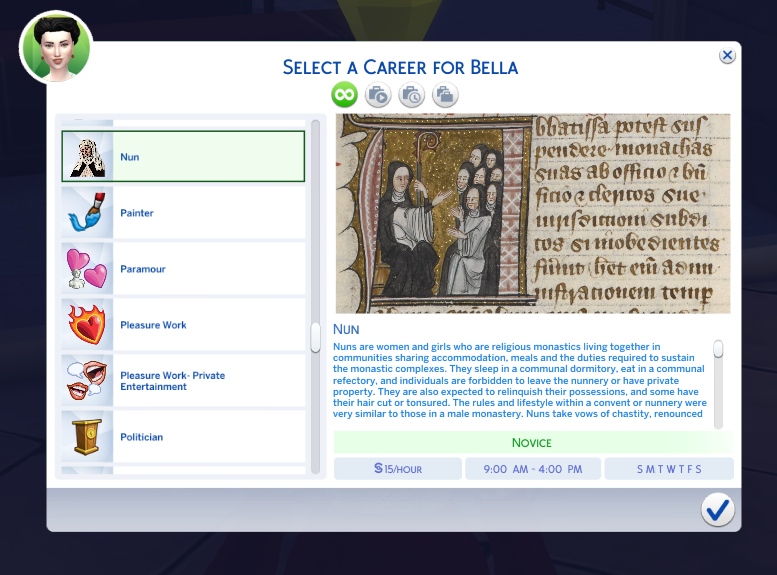Screen dimensions: 777x575
Task: Filter by freelance careers icon
Action: point(445,94)
